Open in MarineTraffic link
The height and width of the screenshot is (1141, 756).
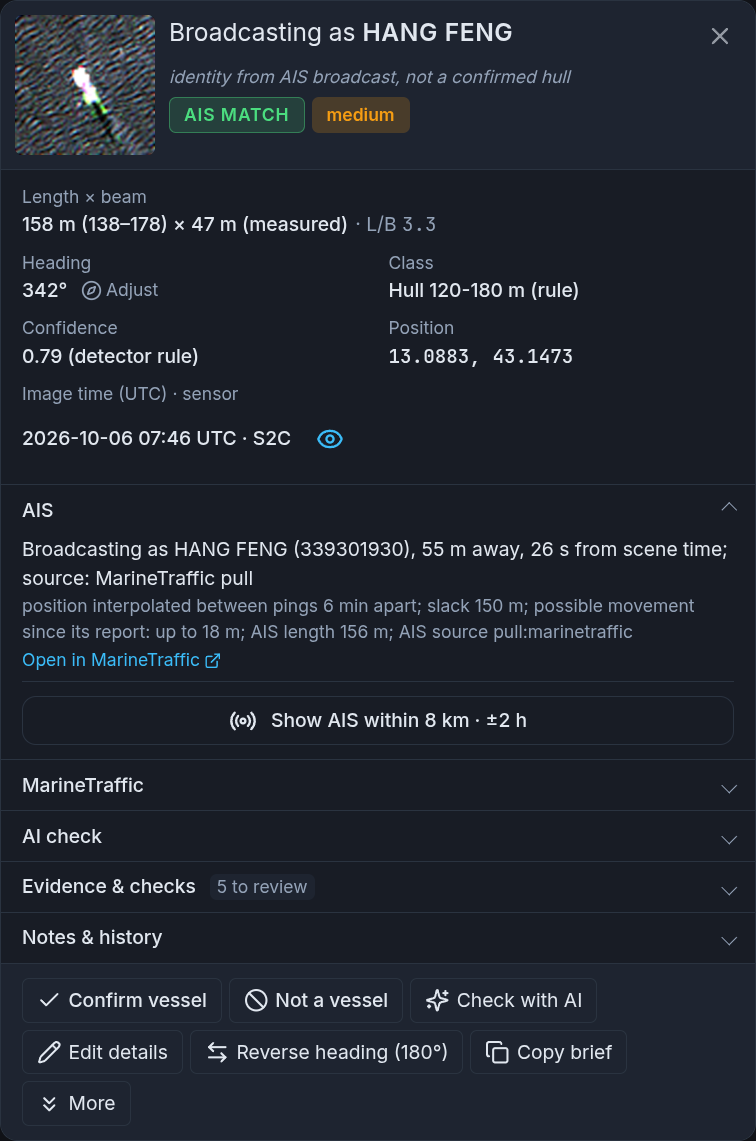[x=121, y=660]
